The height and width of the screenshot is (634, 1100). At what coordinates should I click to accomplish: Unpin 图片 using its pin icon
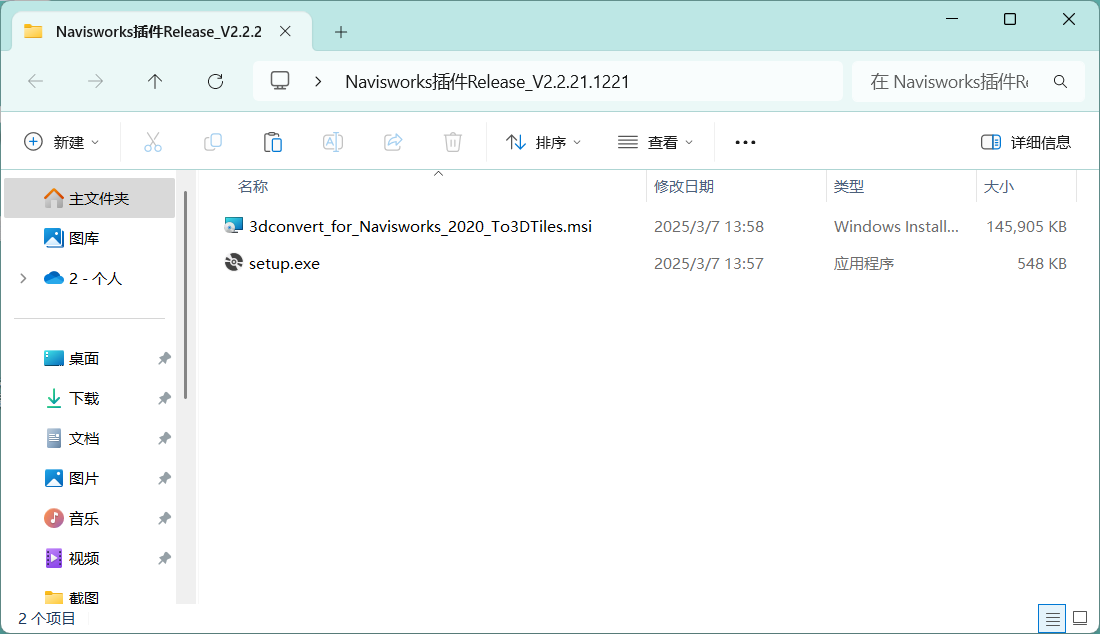click(x=164, y=478)
